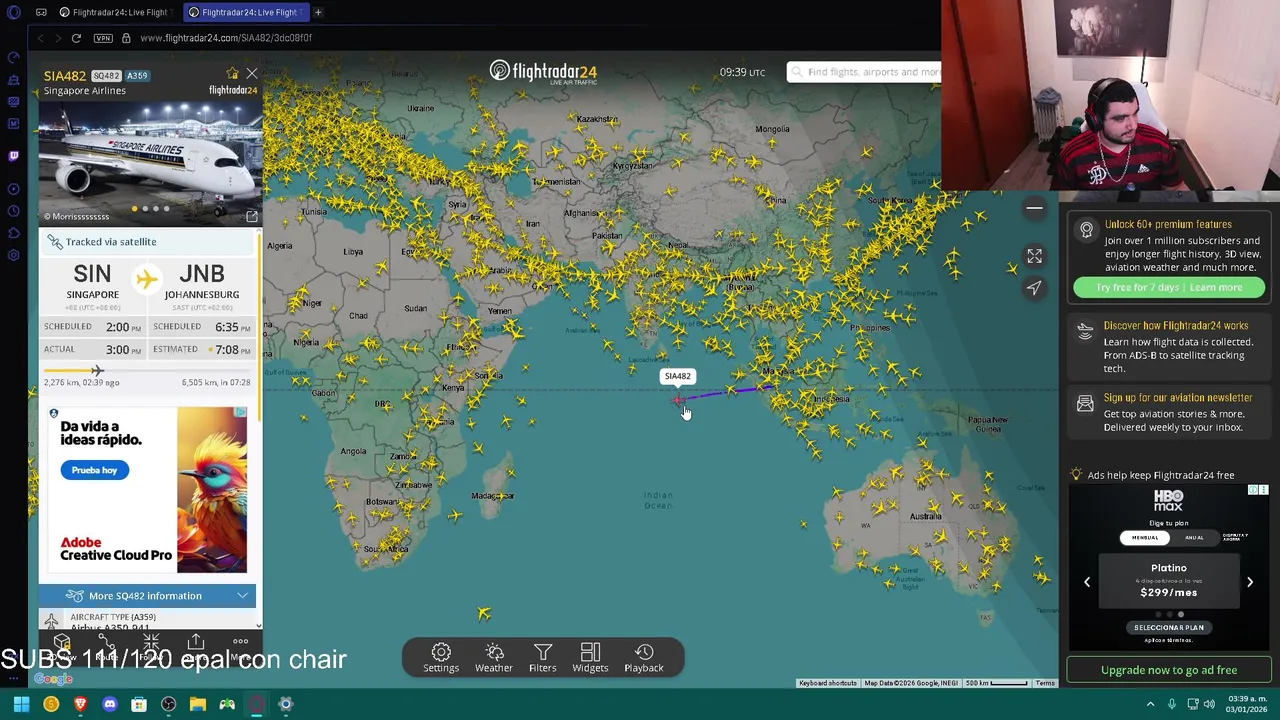
Task: Open Microsoft Store from taskbar
Action: click(139, 705)
